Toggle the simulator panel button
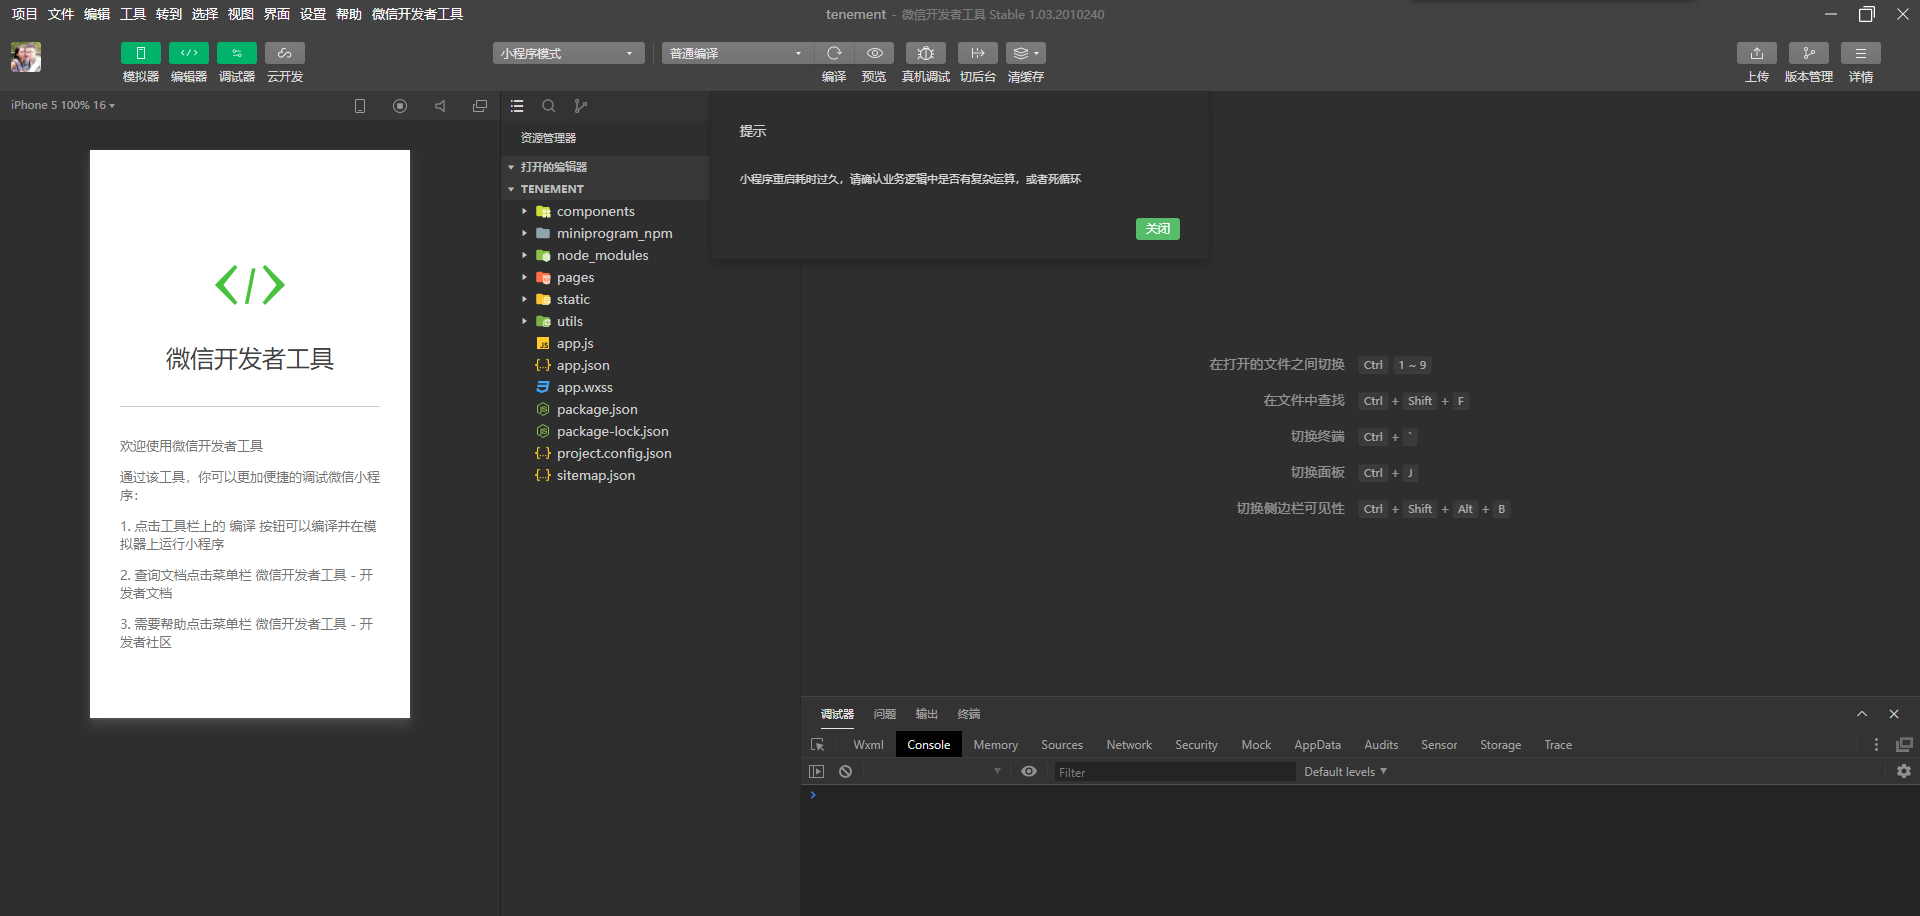 pos(141,53)
